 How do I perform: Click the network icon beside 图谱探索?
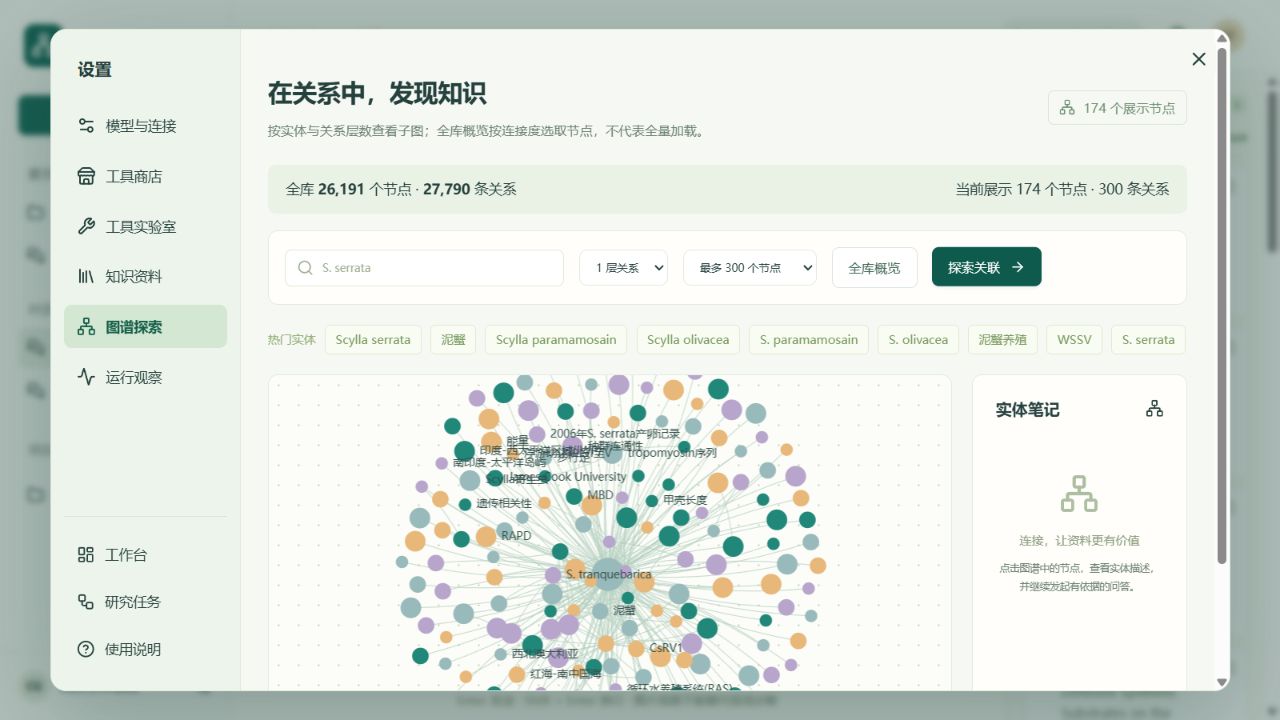86,326
